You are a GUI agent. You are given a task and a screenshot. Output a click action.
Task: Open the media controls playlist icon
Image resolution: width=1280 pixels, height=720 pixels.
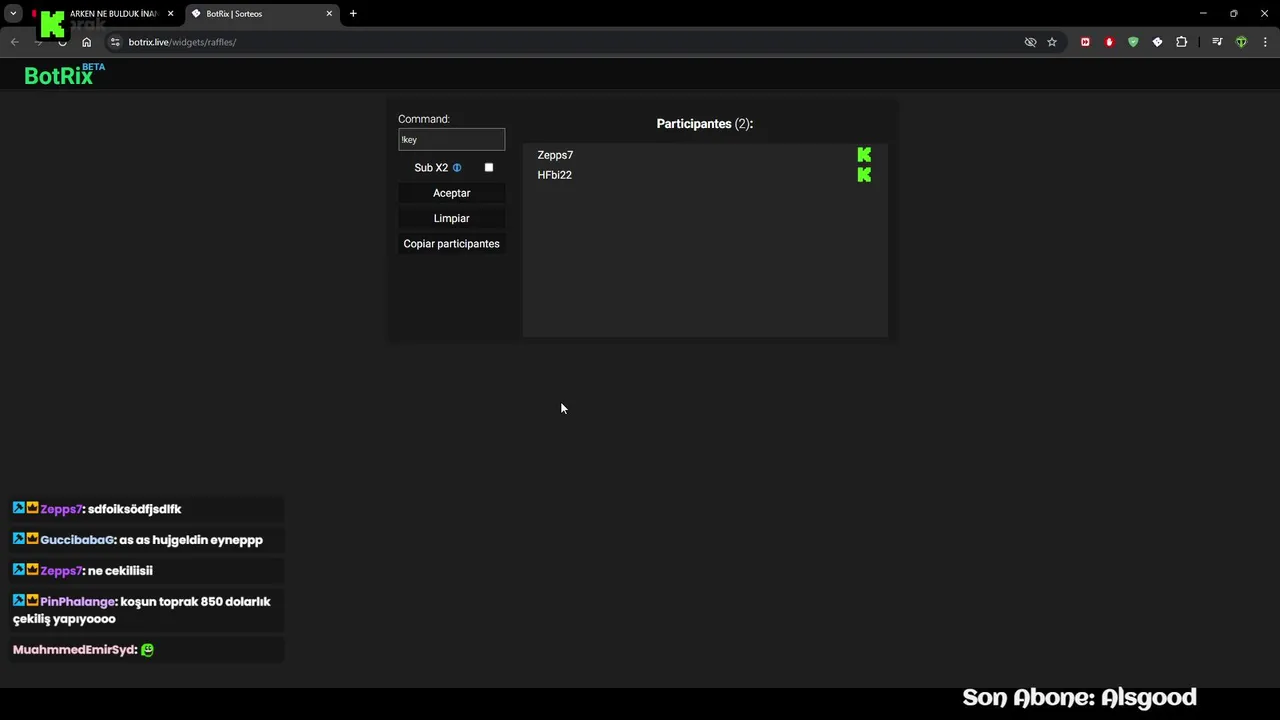coord(1217,42)
